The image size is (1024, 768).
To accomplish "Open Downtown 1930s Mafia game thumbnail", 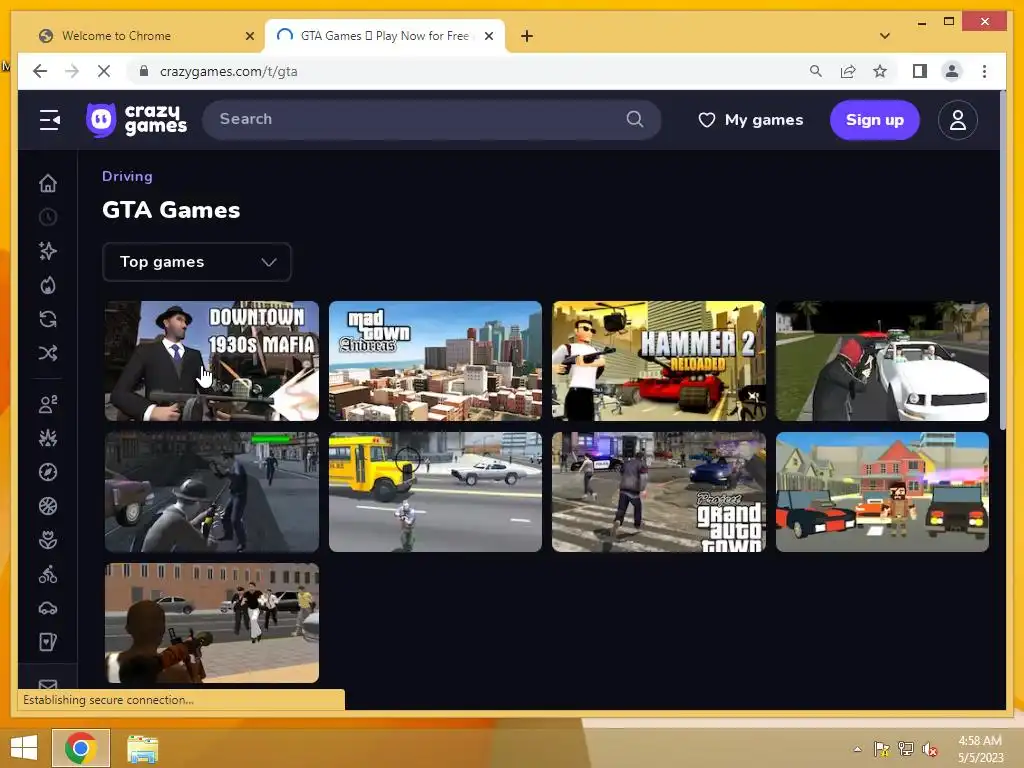I will [x=212, y=361].
